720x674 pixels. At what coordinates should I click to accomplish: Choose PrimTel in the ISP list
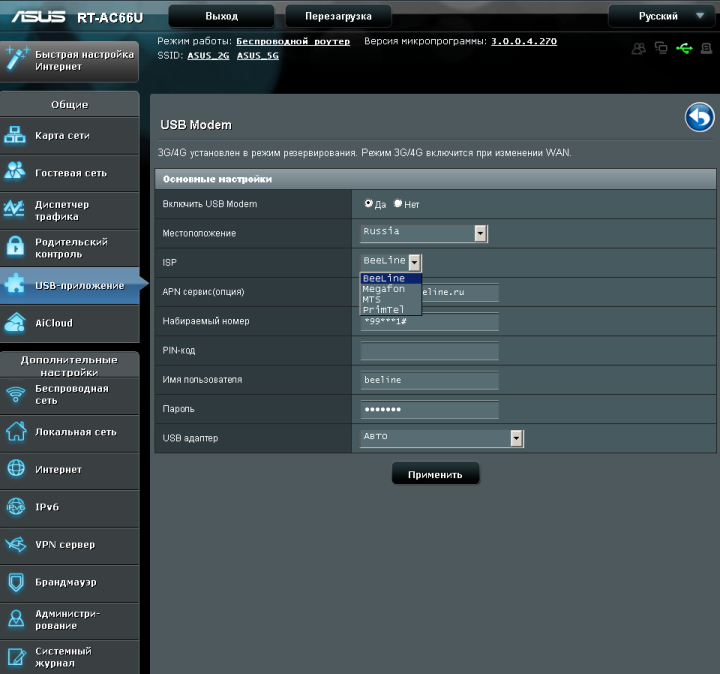[x=390, y=309]
